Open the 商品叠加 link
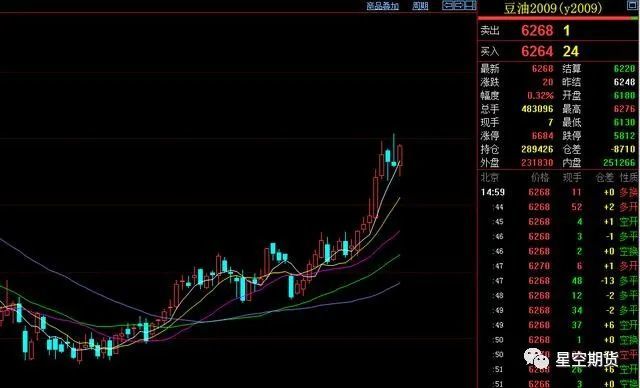Image resolution: width=640 pixels, height=388 pixels. tap(382, 6)
